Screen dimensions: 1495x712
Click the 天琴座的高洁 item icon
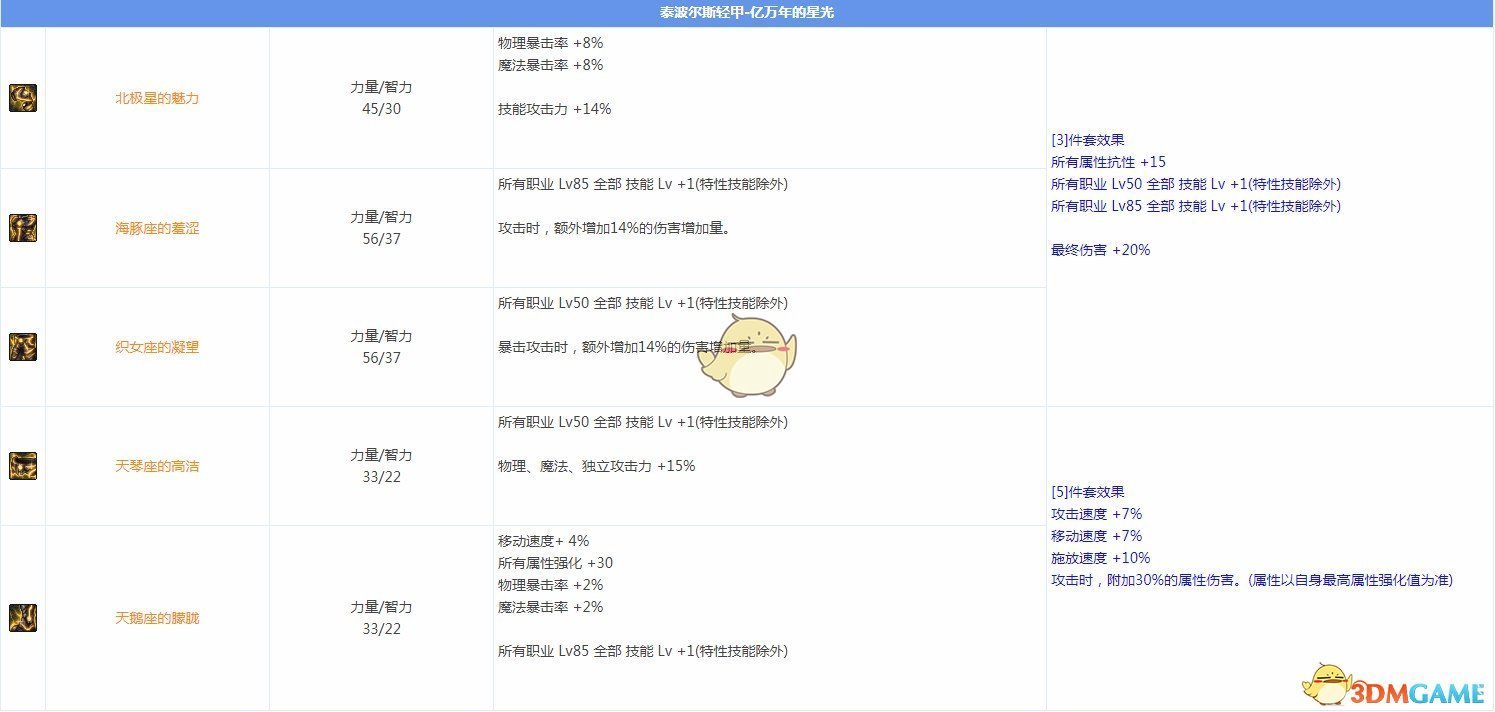pyautogui.click(x=22, y=466)
